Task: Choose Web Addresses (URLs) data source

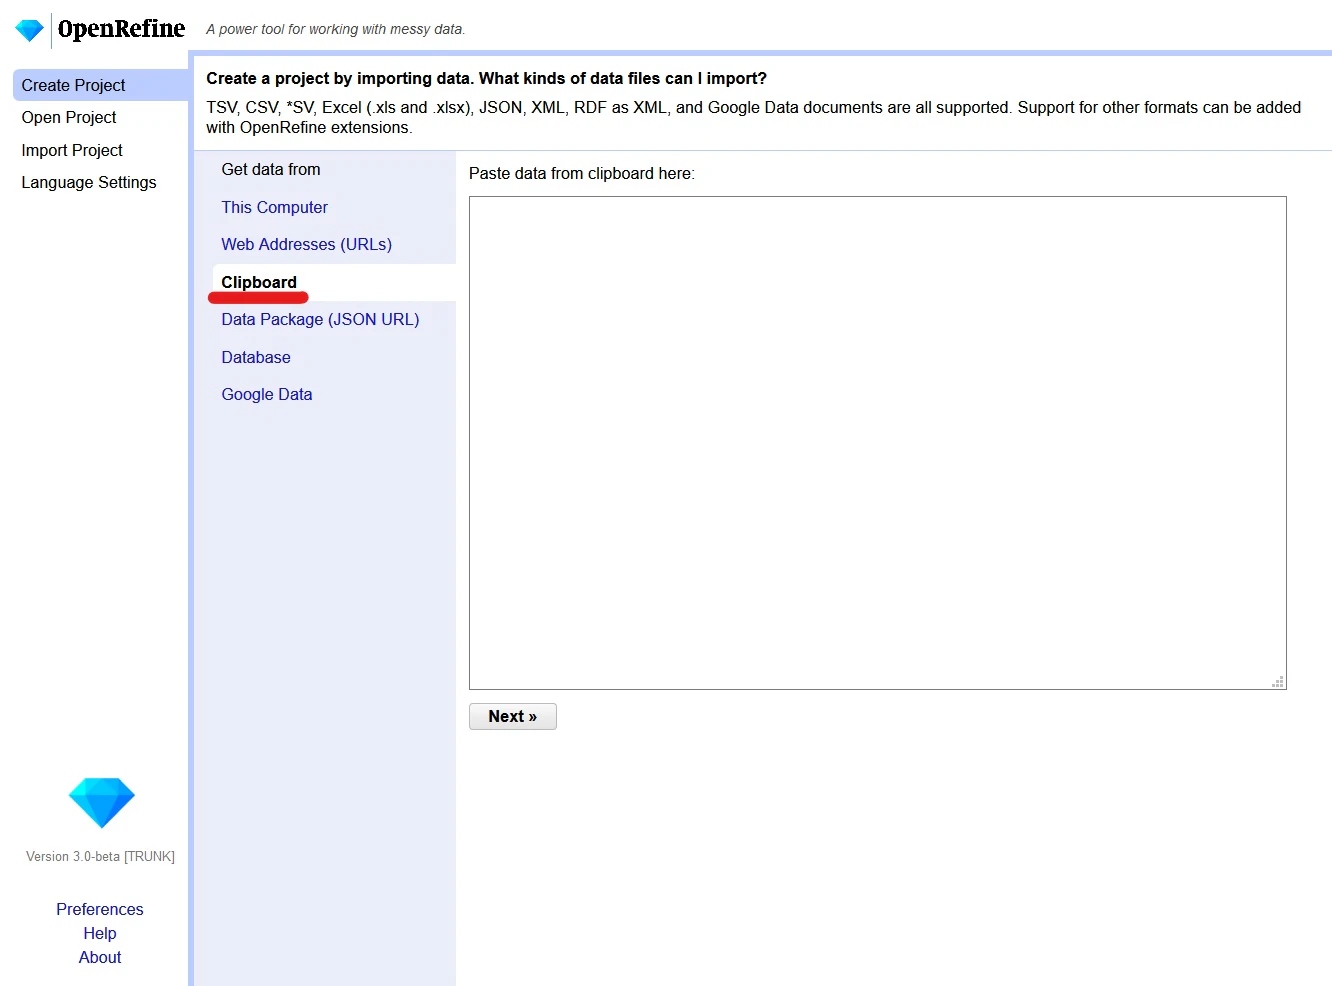Action: pyautogui.click(x=307, y=244)
